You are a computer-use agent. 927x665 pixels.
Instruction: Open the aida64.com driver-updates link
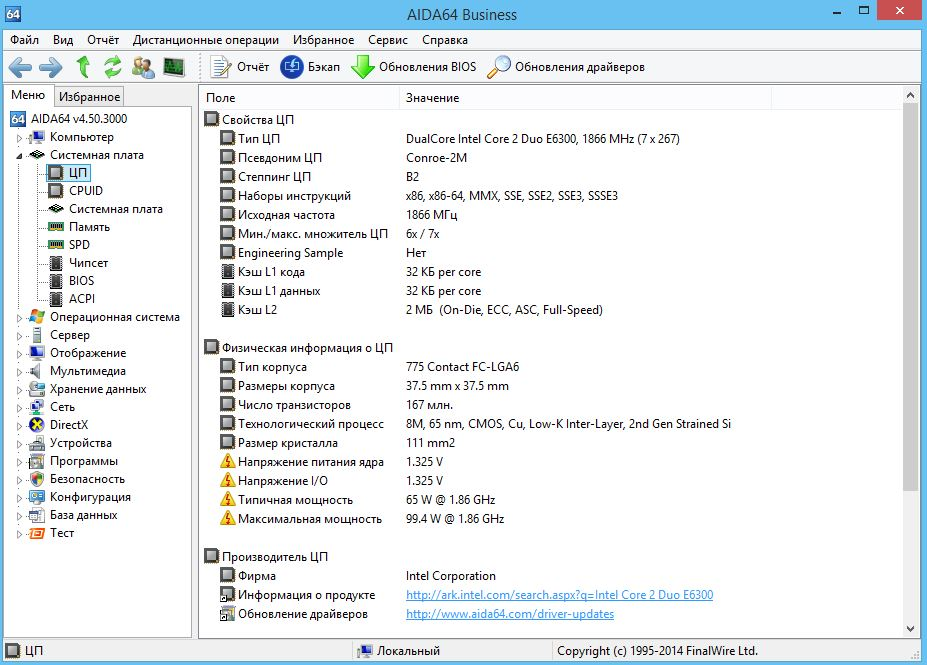click(x=510, y=614)
